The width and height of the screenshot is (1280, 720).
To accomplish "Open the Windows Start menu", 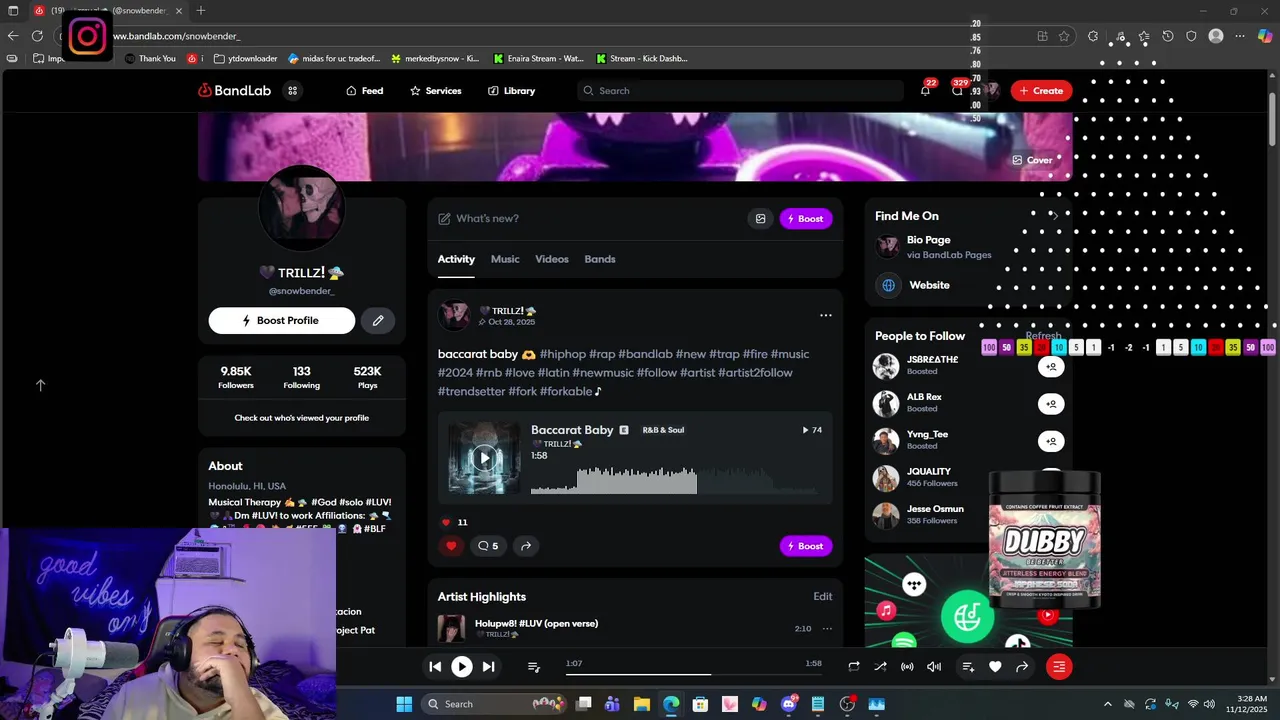I will [x=404, y=704].
